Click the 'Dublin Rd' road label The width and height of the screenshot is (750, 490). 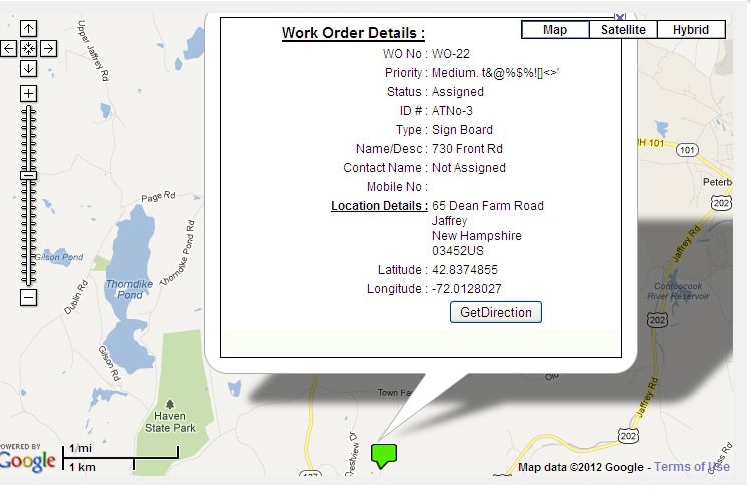[x=76, y=297]
